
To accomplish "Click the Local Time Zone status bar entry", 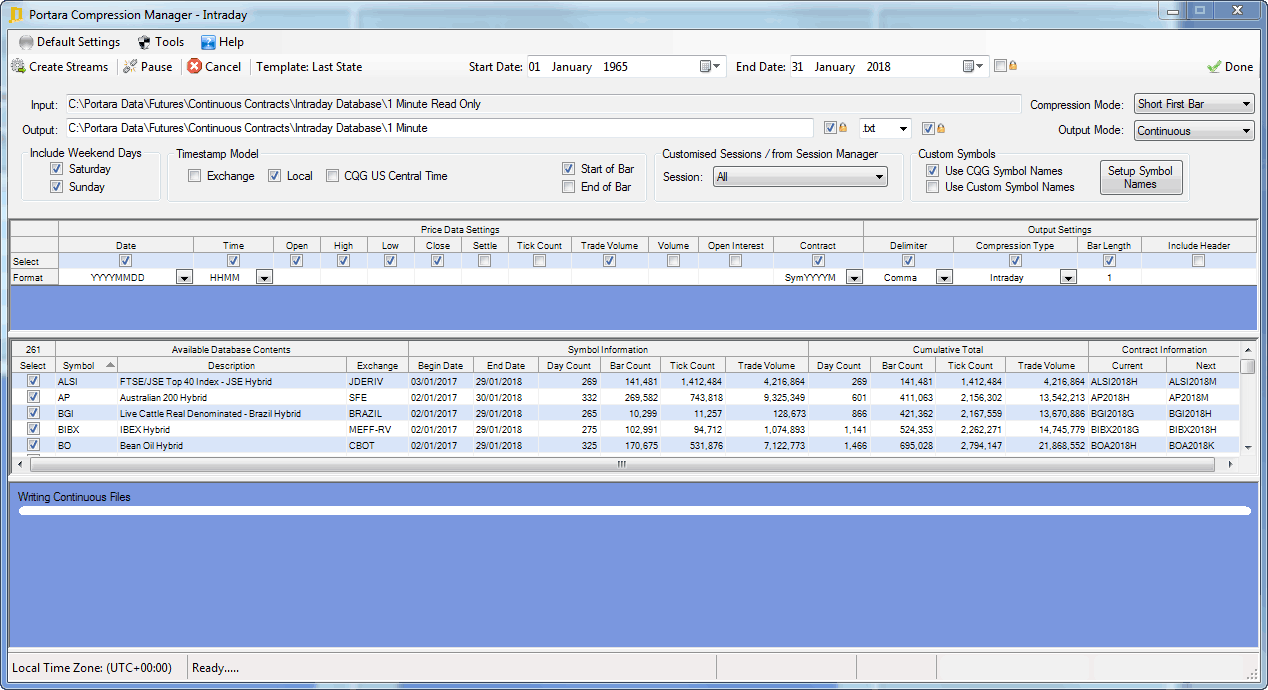I will (92, 668).
